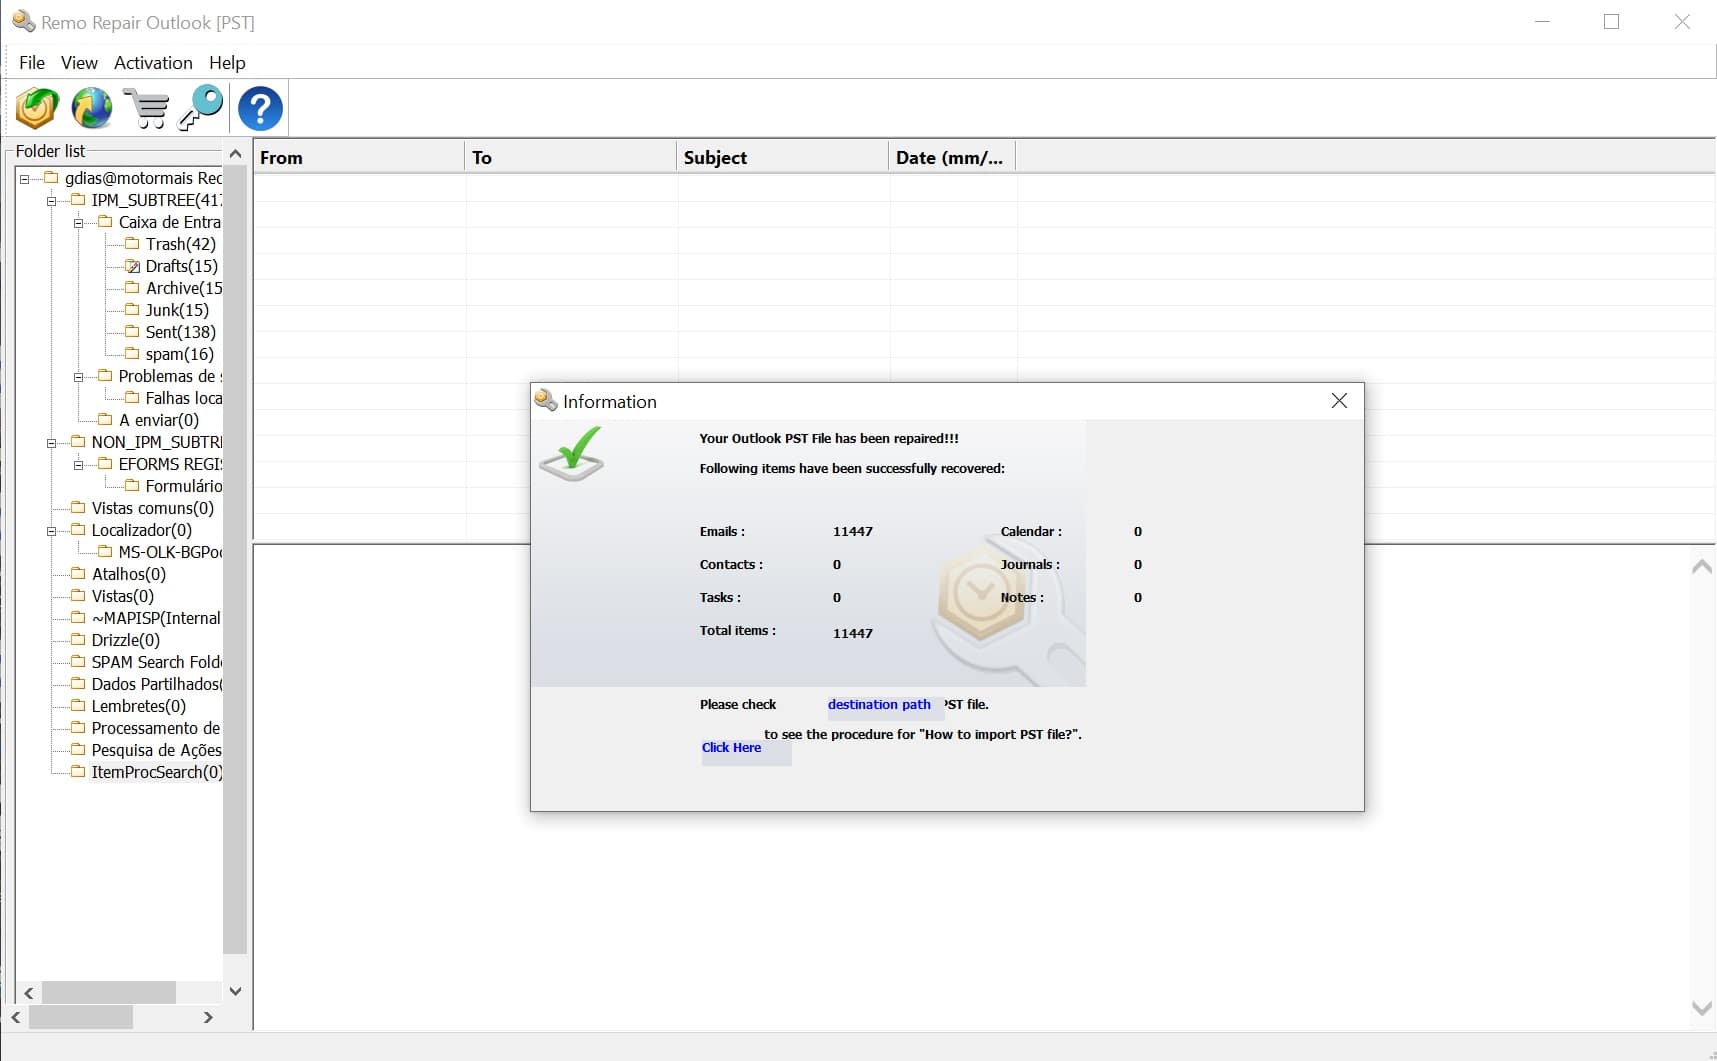Select the spam(16) folder
This screenshot has width=1717, height=1061.
click(x=179, y=354)
